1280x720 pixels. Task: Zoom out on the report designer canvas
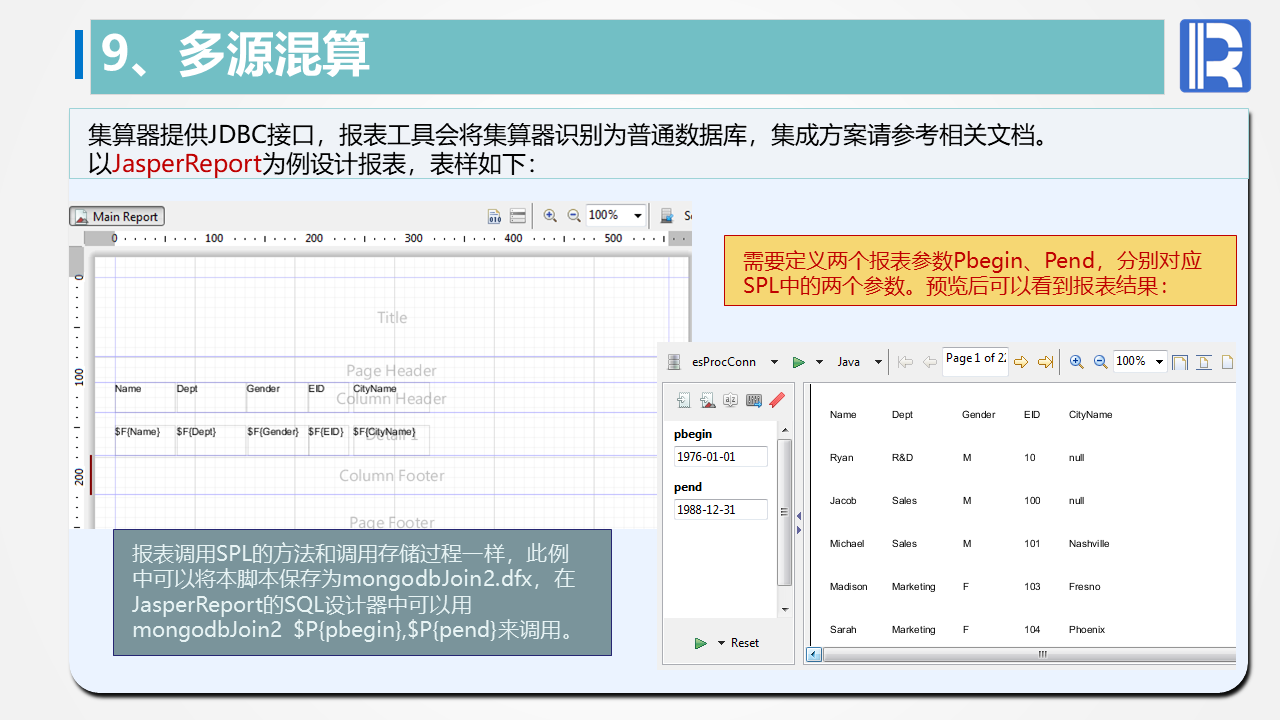[574, 216]
